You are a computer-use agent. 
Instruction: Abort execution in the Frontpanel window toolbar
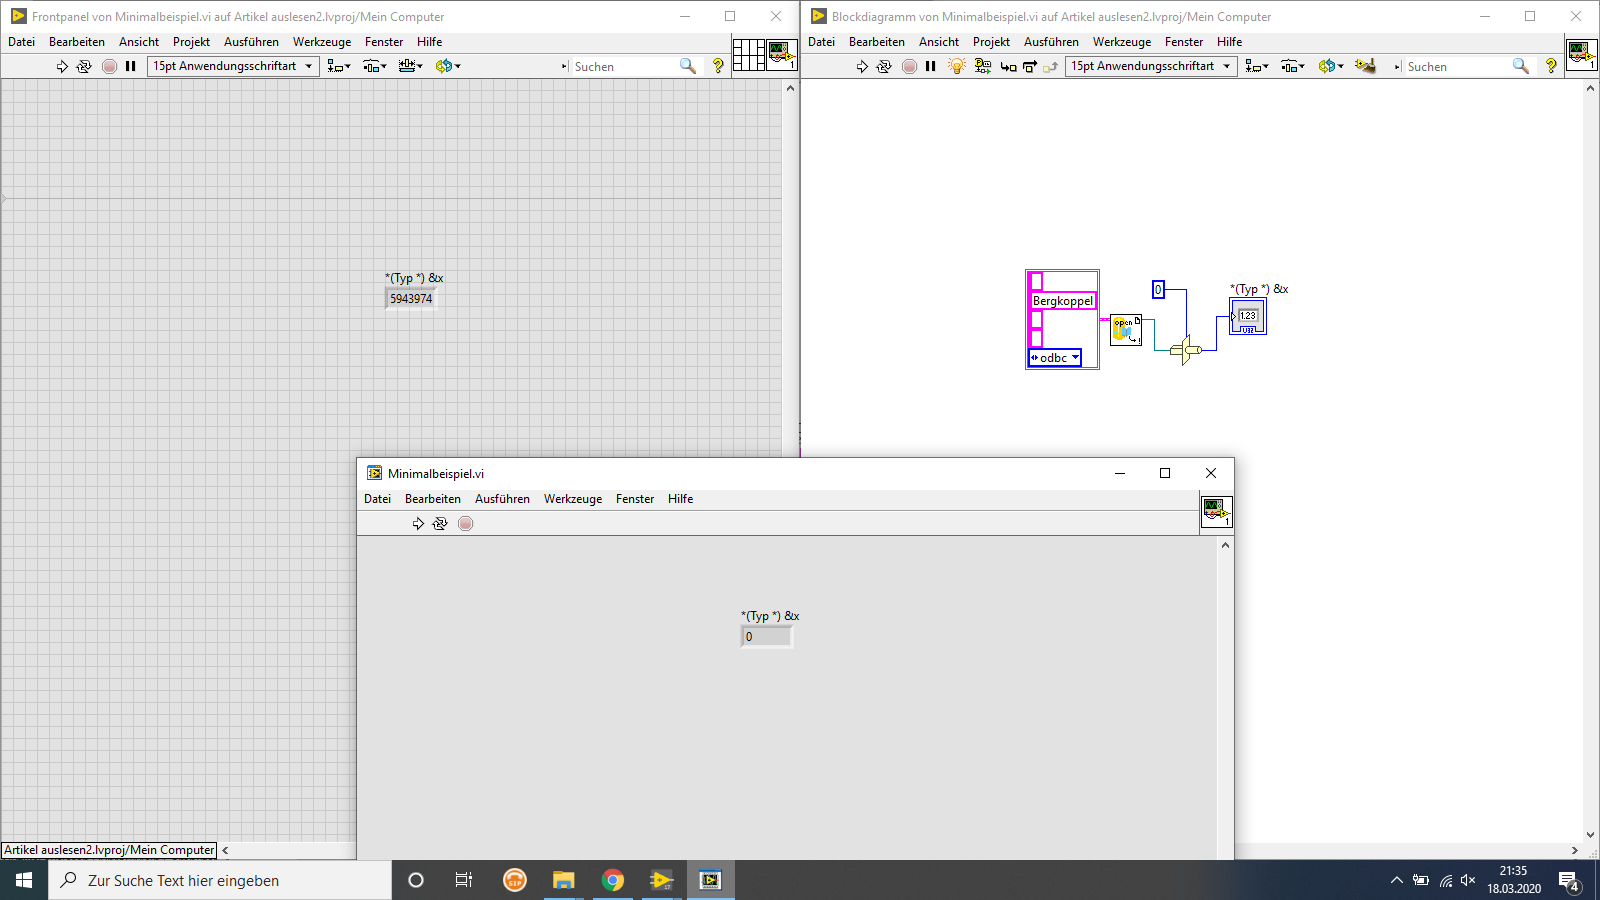109,66
